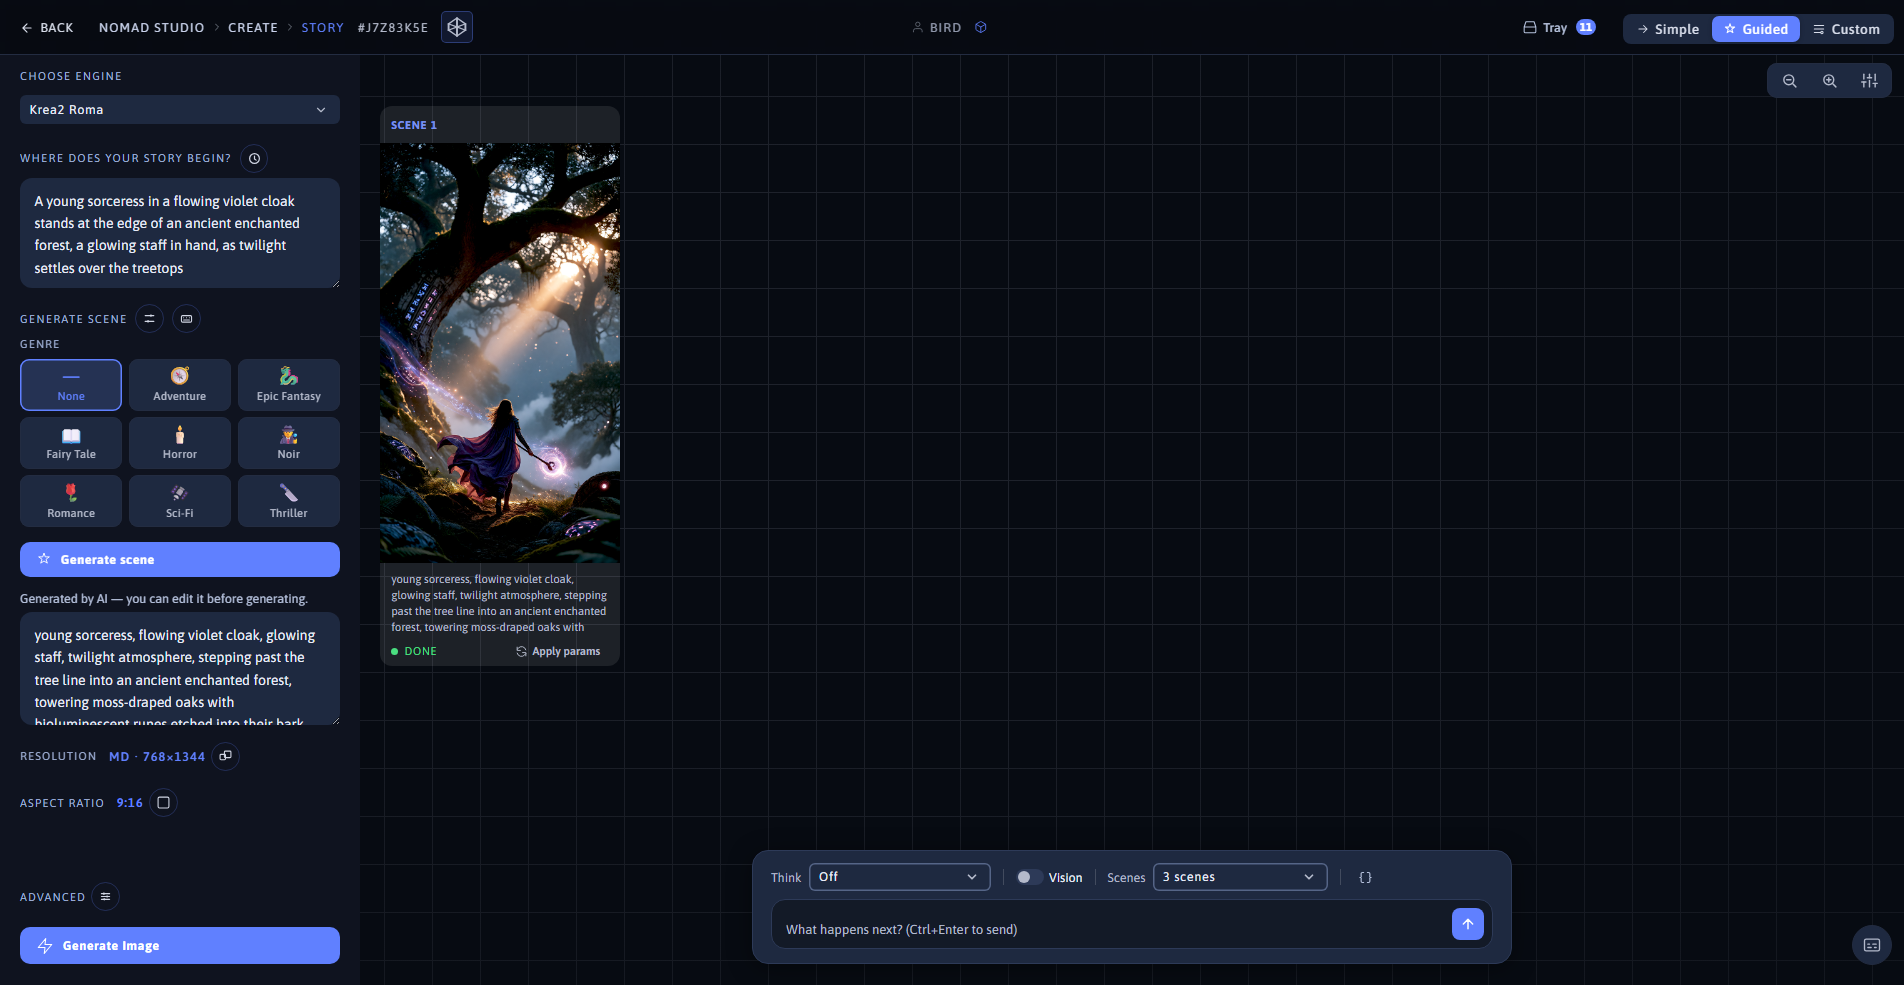Click the cube icon next to BIRD

[x=981, y=28]
